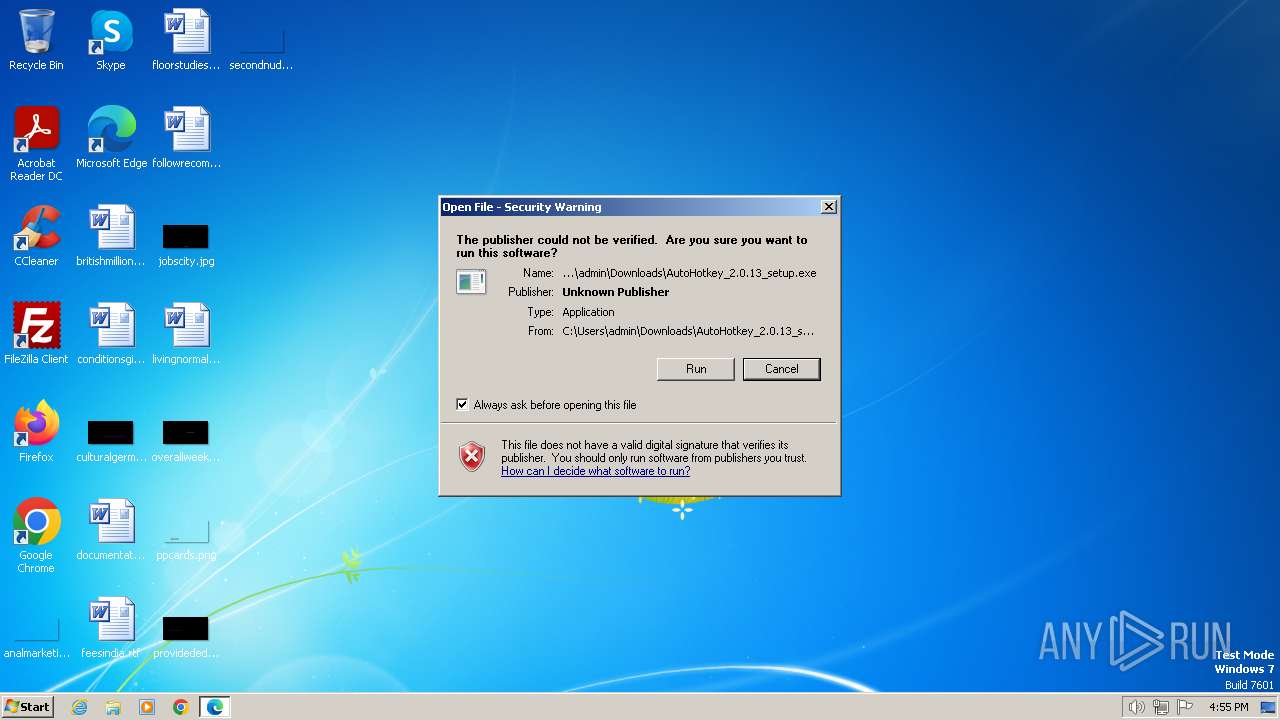
Task: Close the Open File Security Warning dialog
Action: [828, 207]
